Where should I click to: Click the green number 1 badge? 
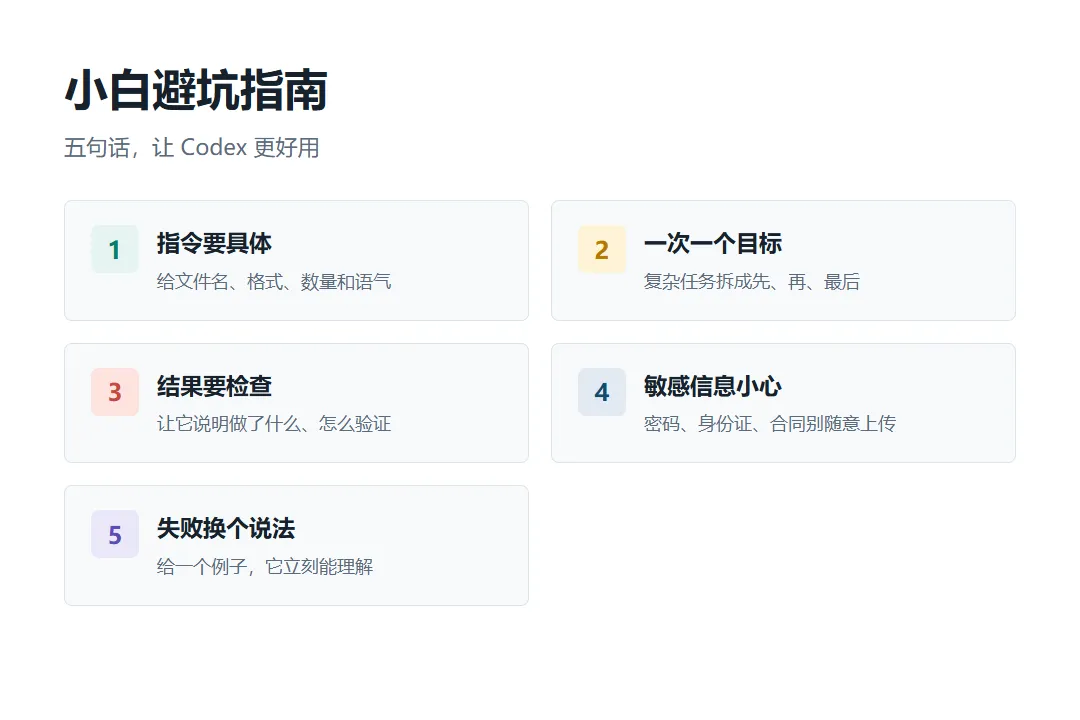coord(115,249)
